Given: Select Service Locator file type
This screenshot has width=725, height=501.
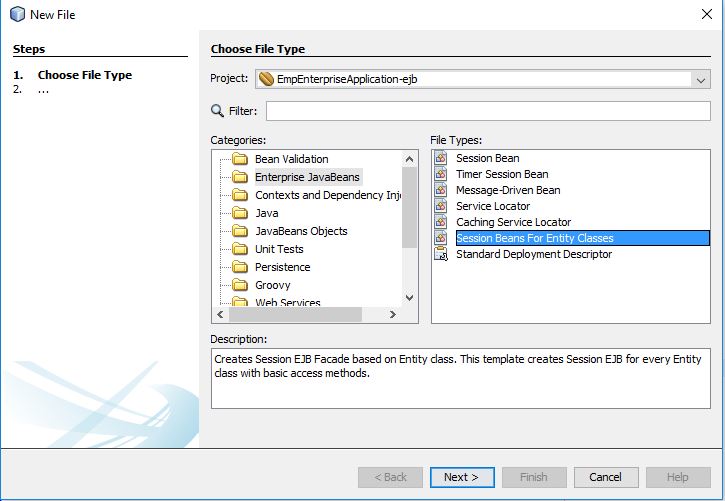Looking at the screenshot, I should tap(493, 206).
